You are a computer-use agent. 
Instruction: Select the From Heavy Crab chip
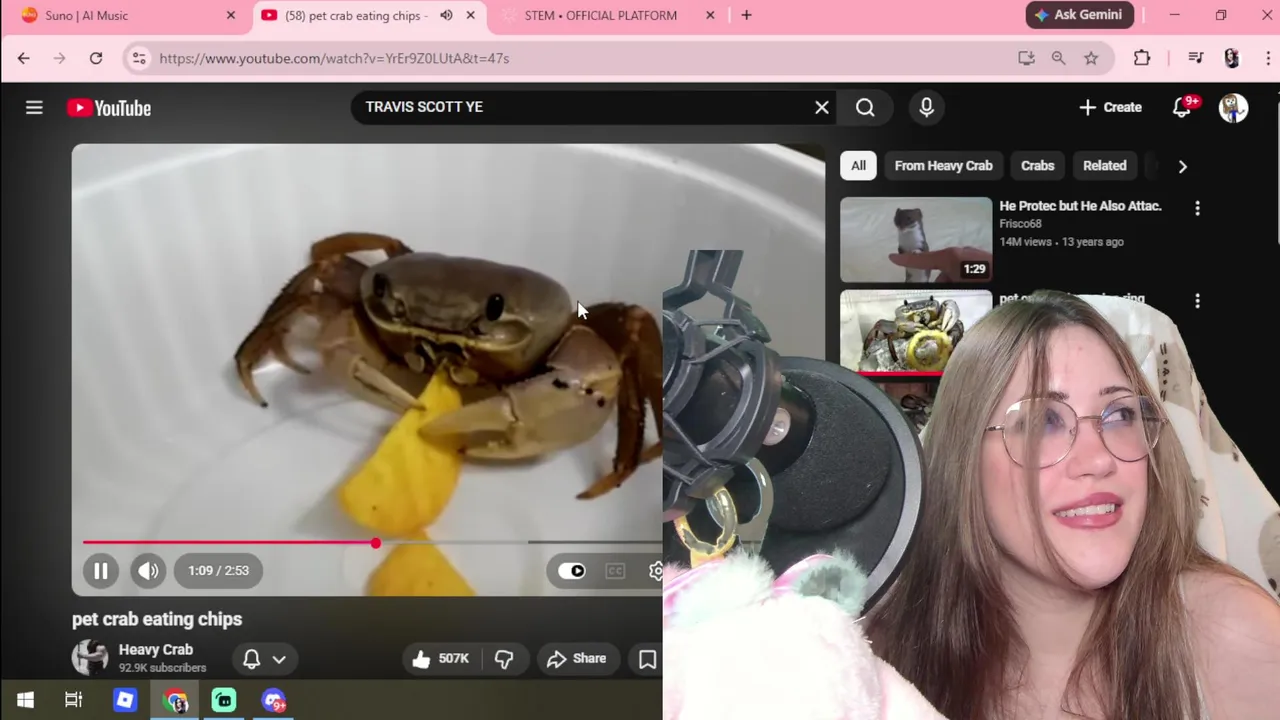point(943,165)
